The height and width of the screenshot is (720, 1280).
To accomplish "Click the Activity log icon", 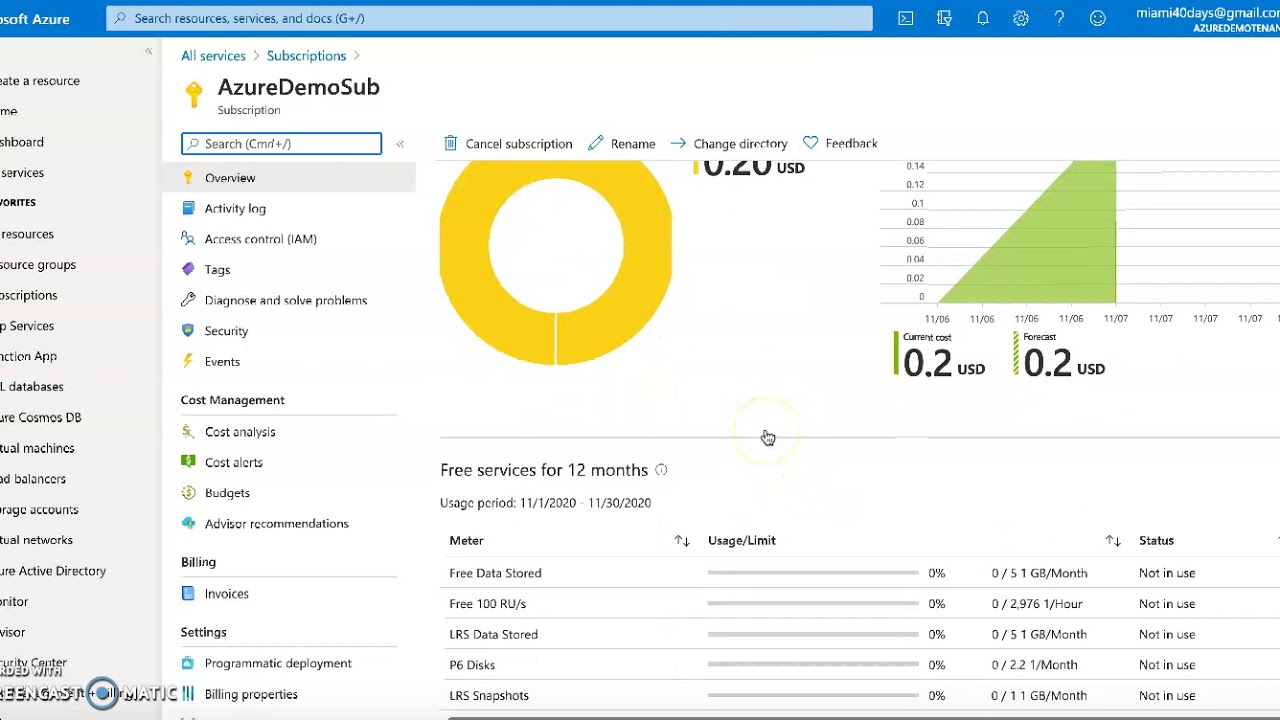I will tap(188, 208).
